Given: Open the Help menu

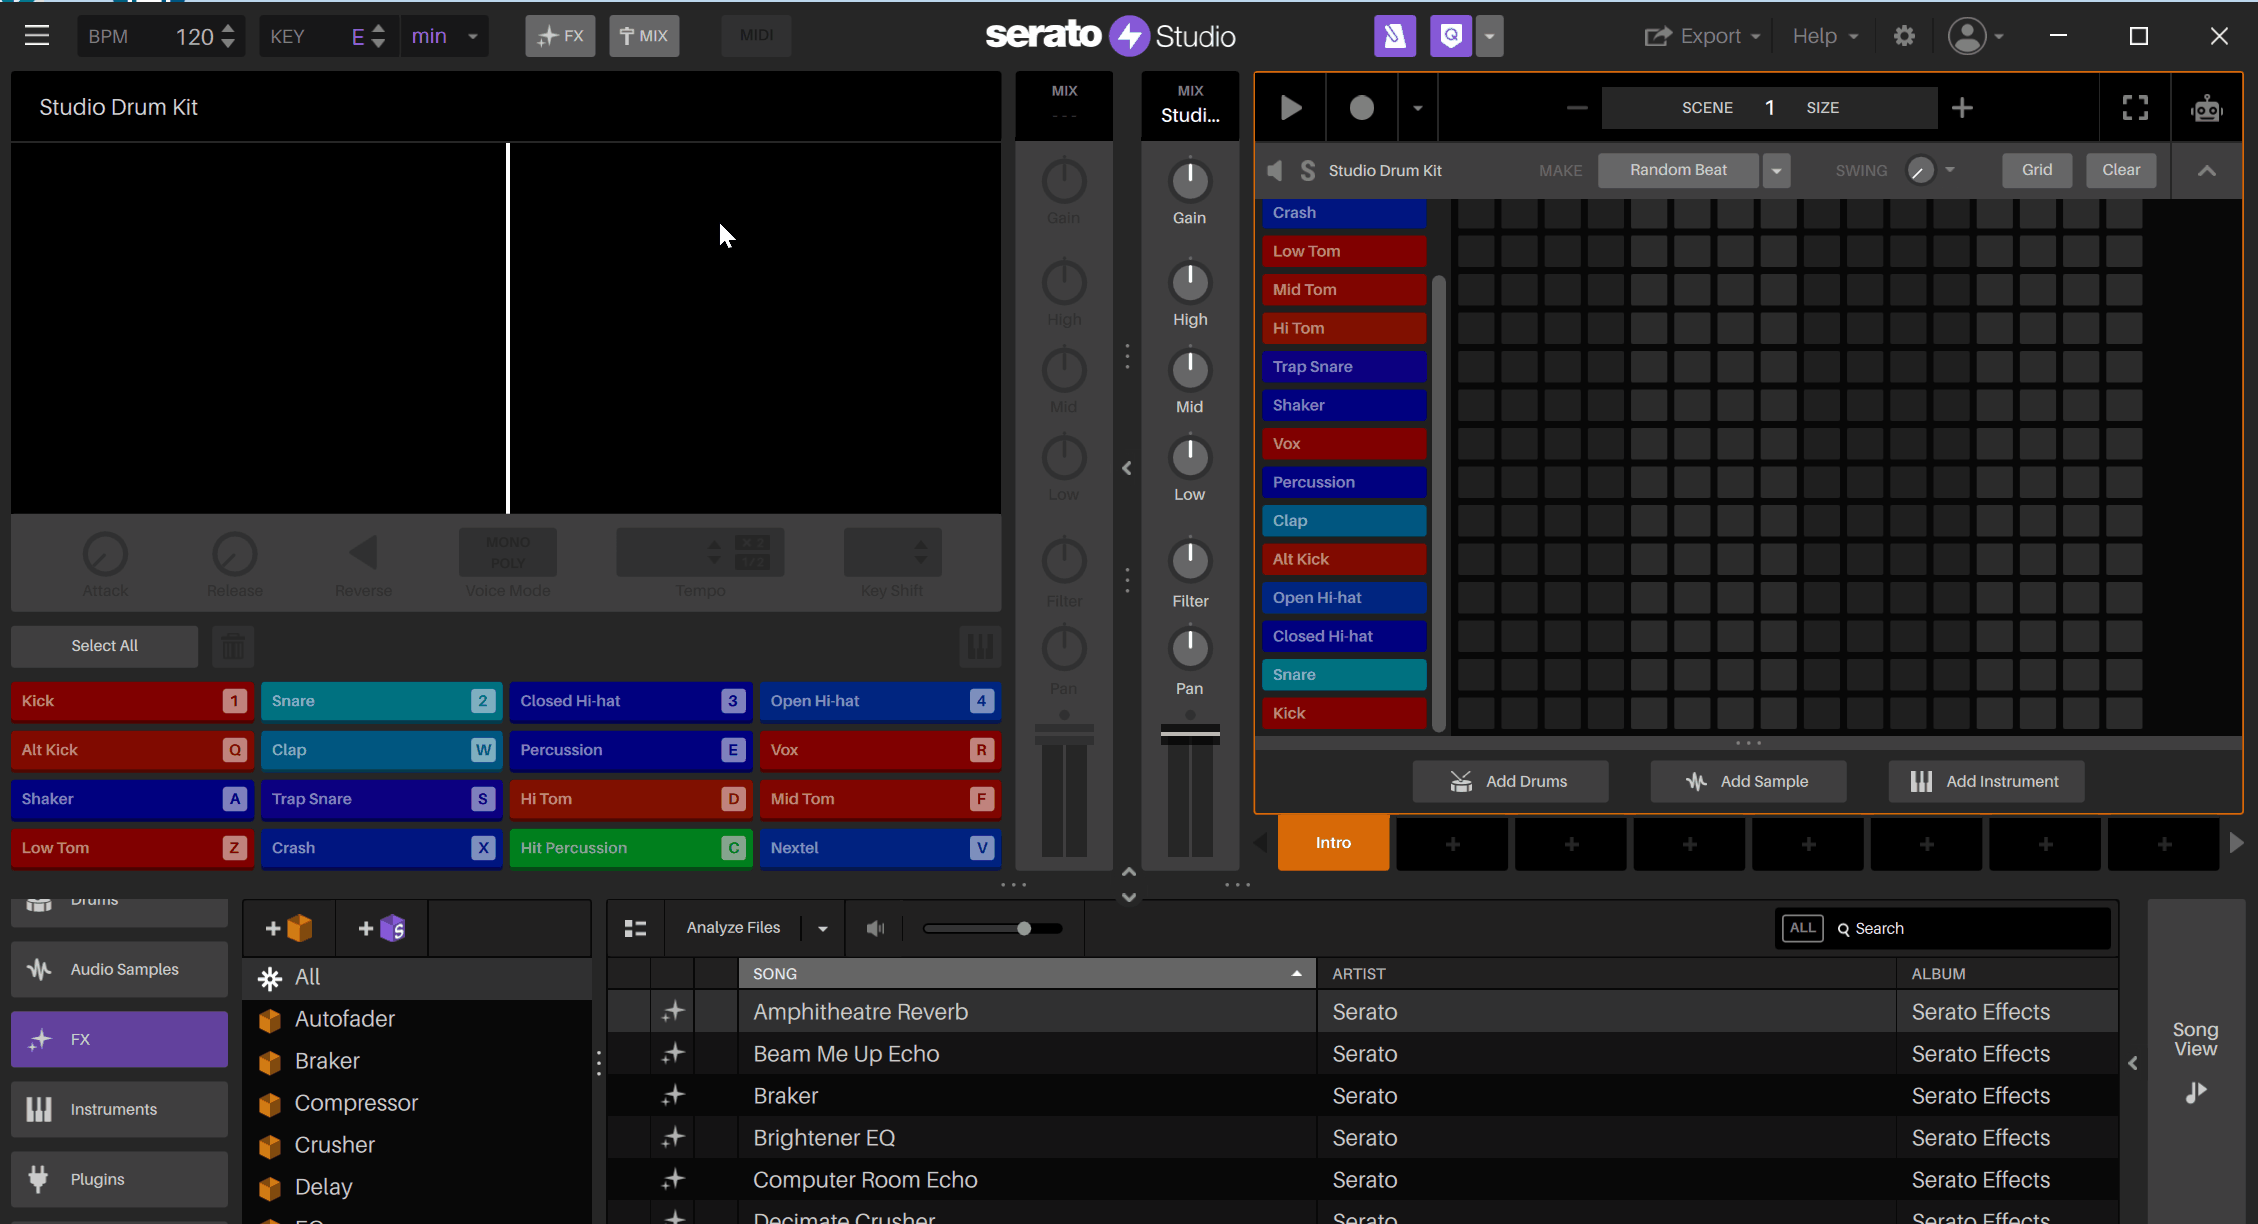Looking at the screenshot, I should (1825, 36).
